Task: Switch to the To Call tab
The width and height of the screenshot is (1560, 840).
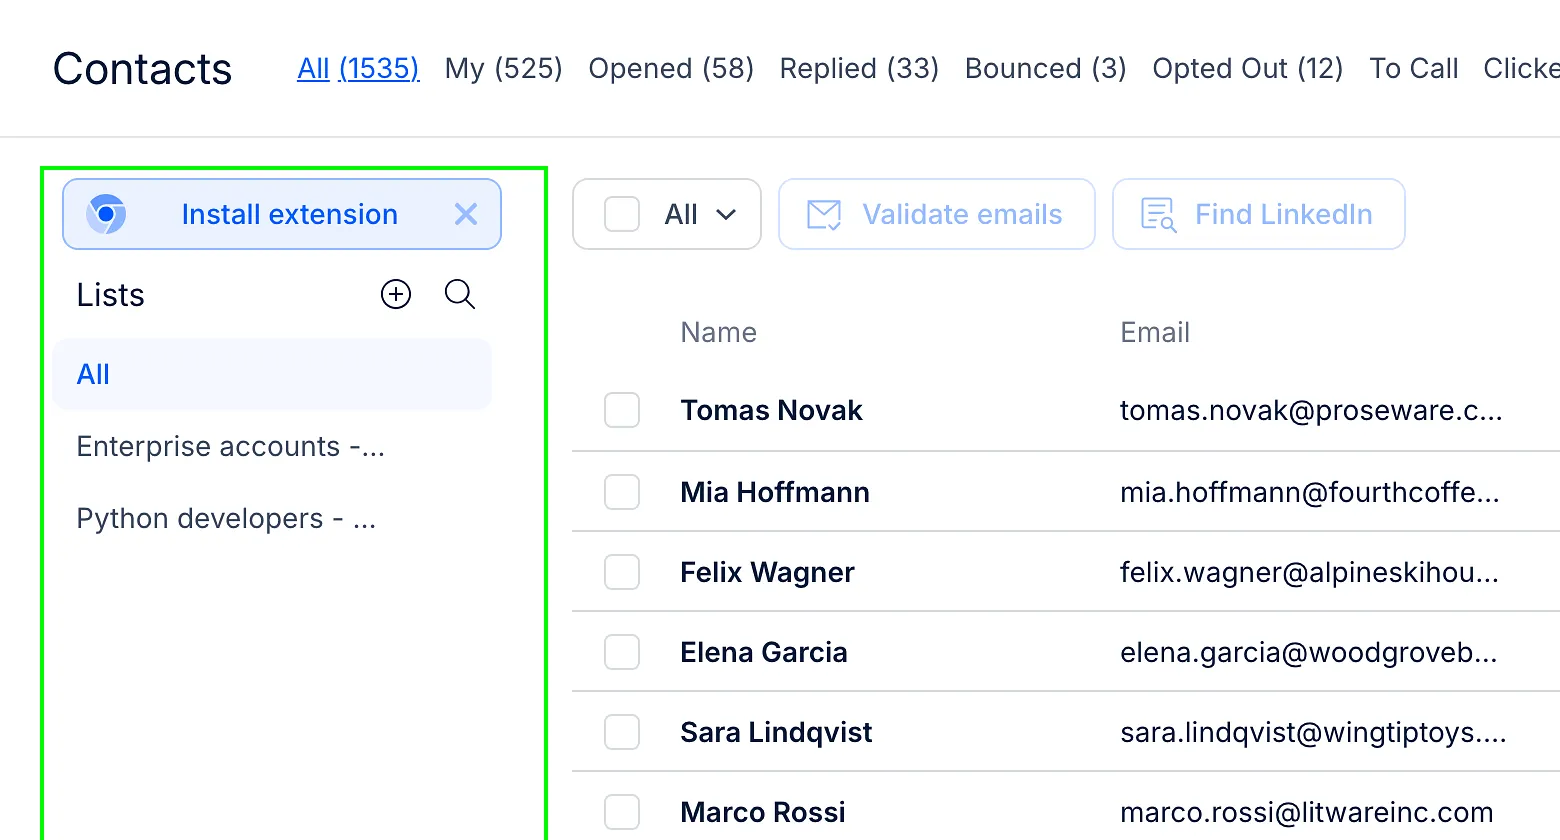Action: pyautogui.click(x=1414, y=68)
